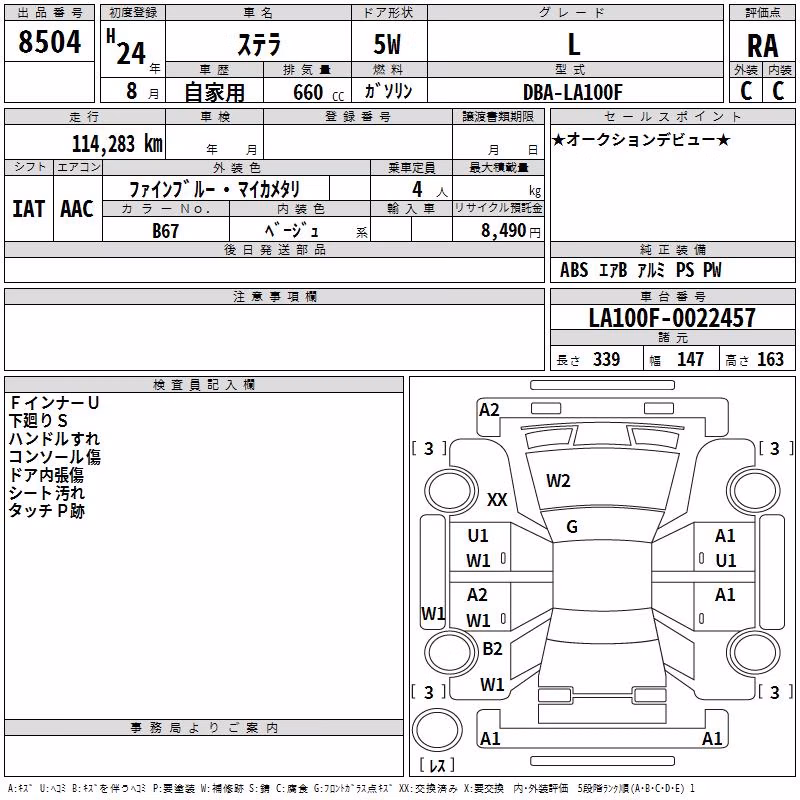Click the inspector note ハンドルすれ
800x800 pixels.
tap(54, 438)
